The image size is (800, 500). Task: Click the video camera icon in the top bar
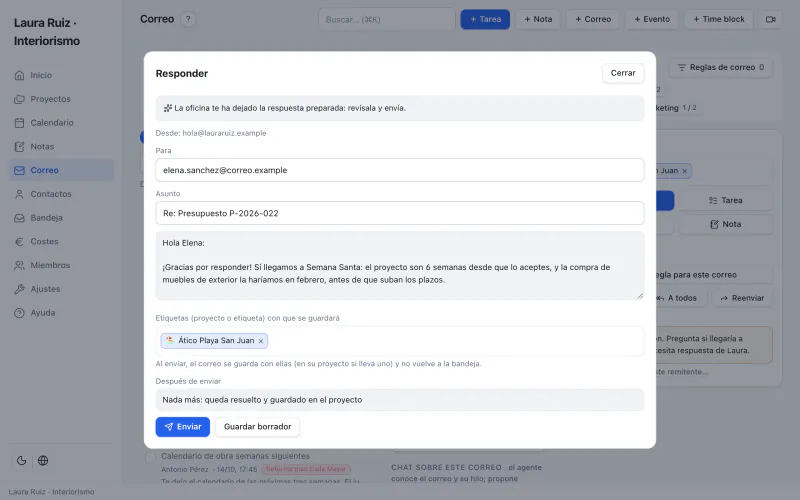[770, 19]
